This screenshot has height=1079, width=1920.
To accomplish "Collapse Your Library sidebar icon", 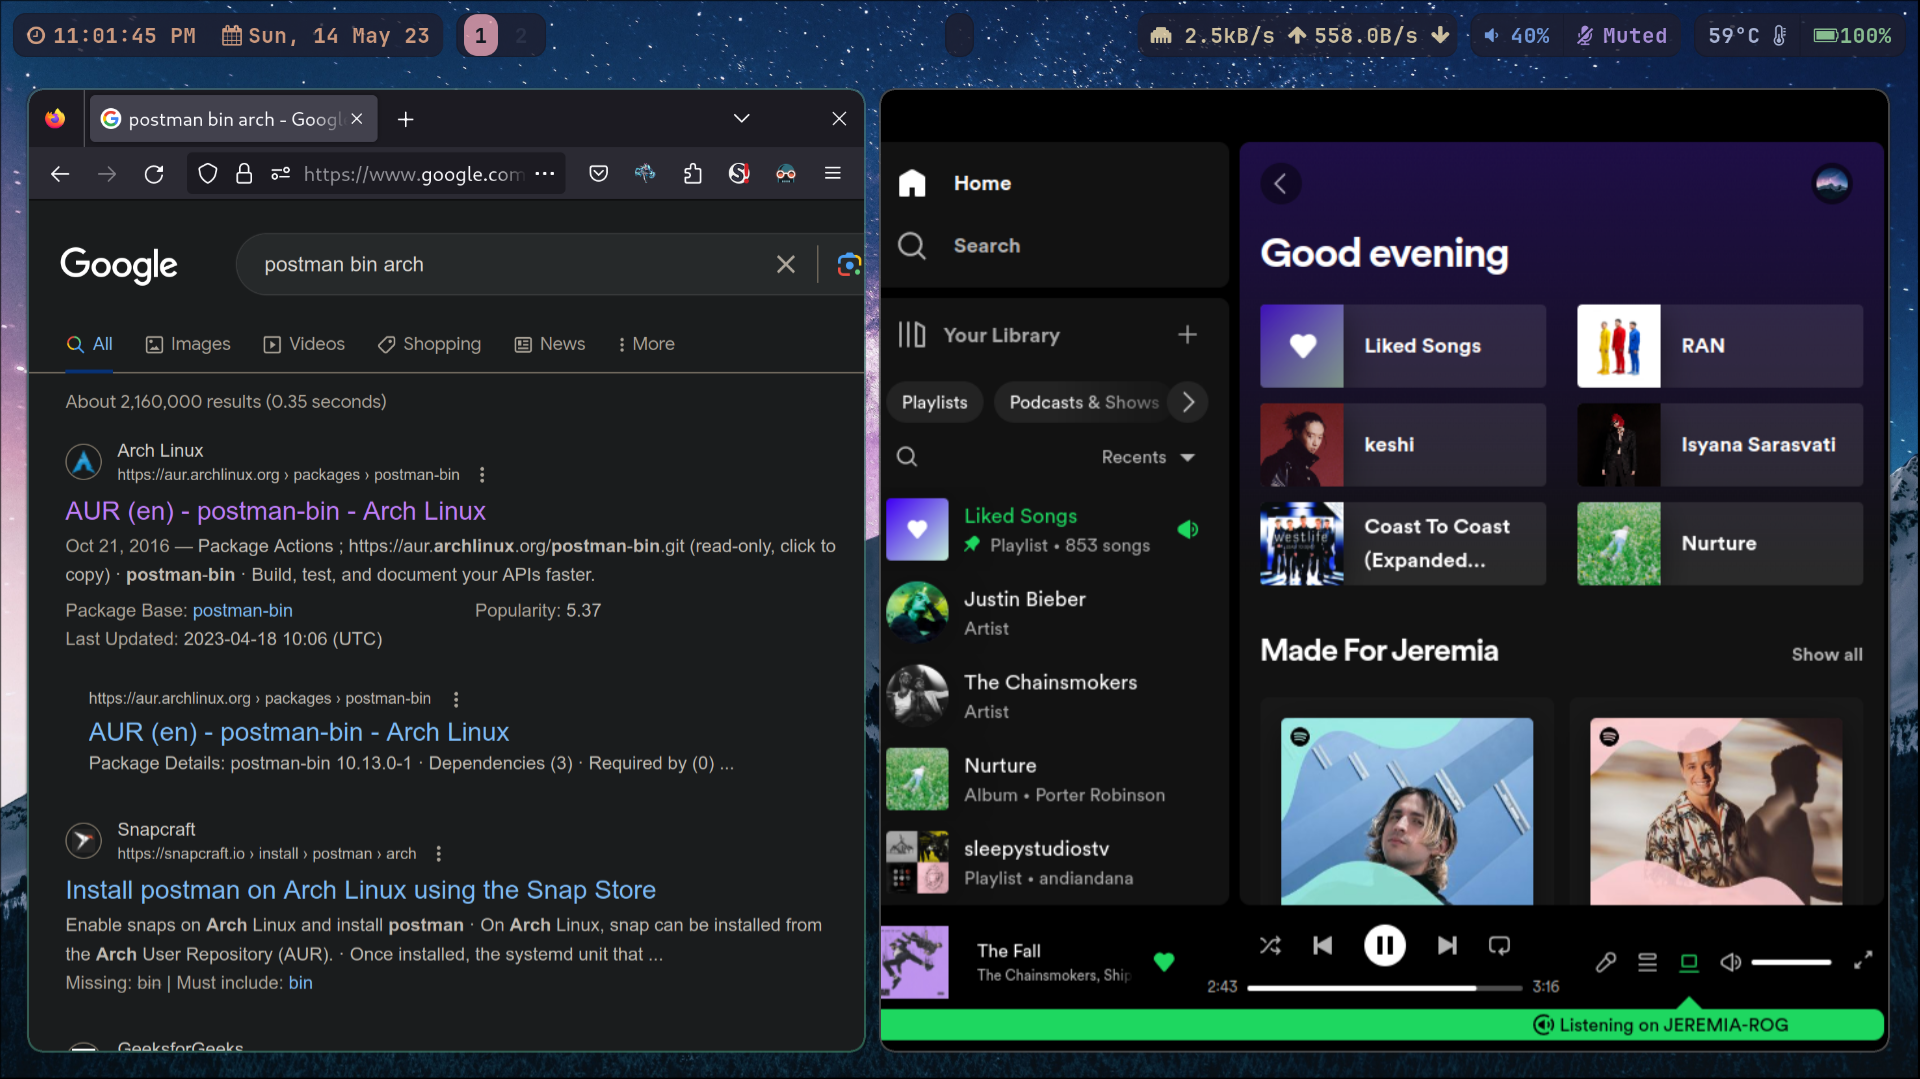I will [911, 335].
